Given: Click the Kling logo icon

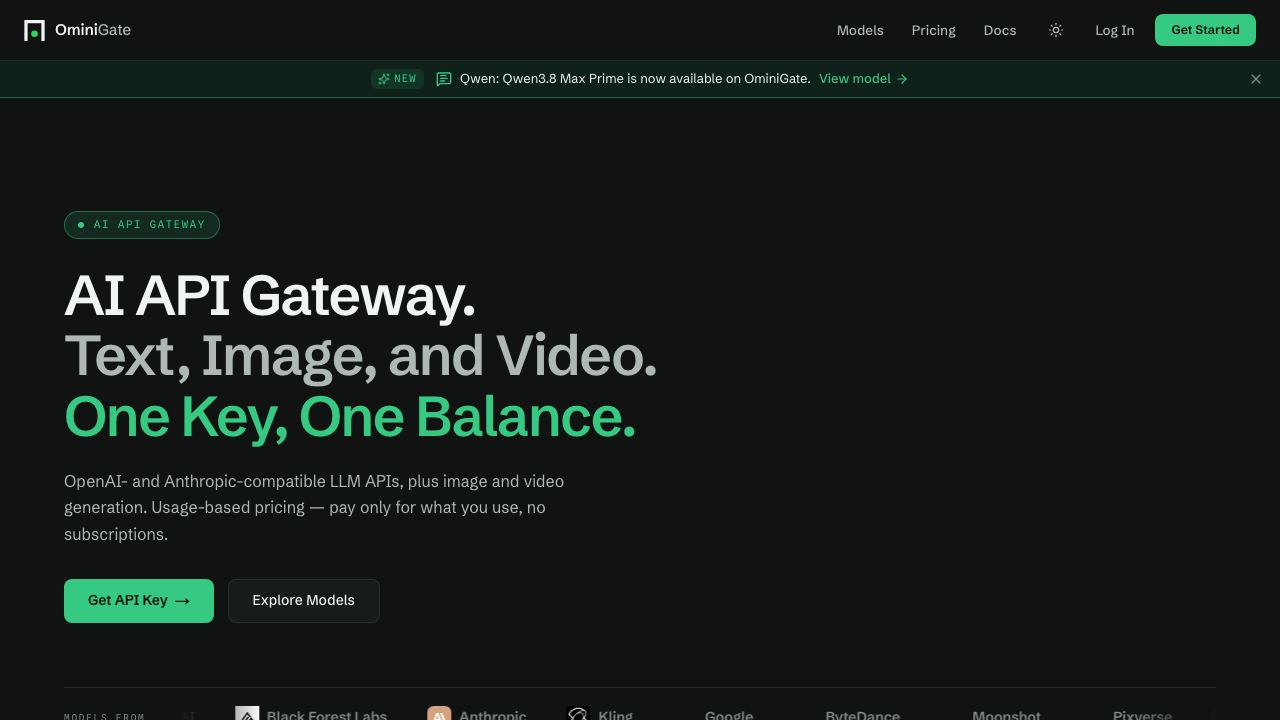Looking at the screenshot, I should pyautogui.click(x=578, y=714).
